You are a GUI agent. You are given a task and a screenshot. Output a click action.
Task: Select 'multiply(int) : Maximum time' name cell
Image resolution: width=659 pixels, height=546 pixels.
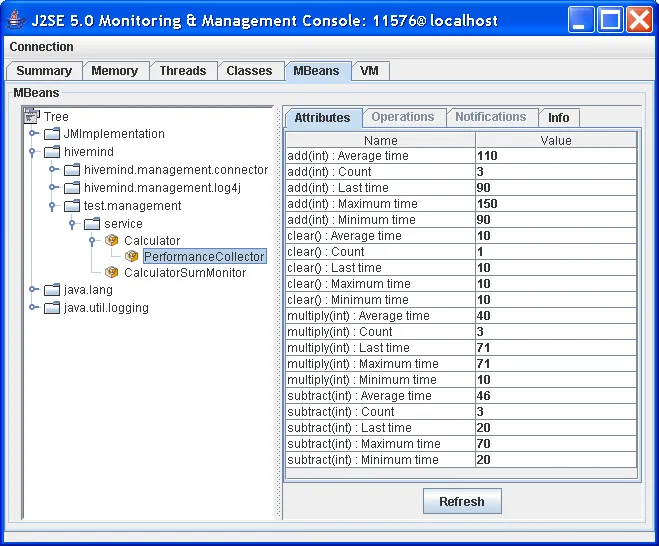381,364
